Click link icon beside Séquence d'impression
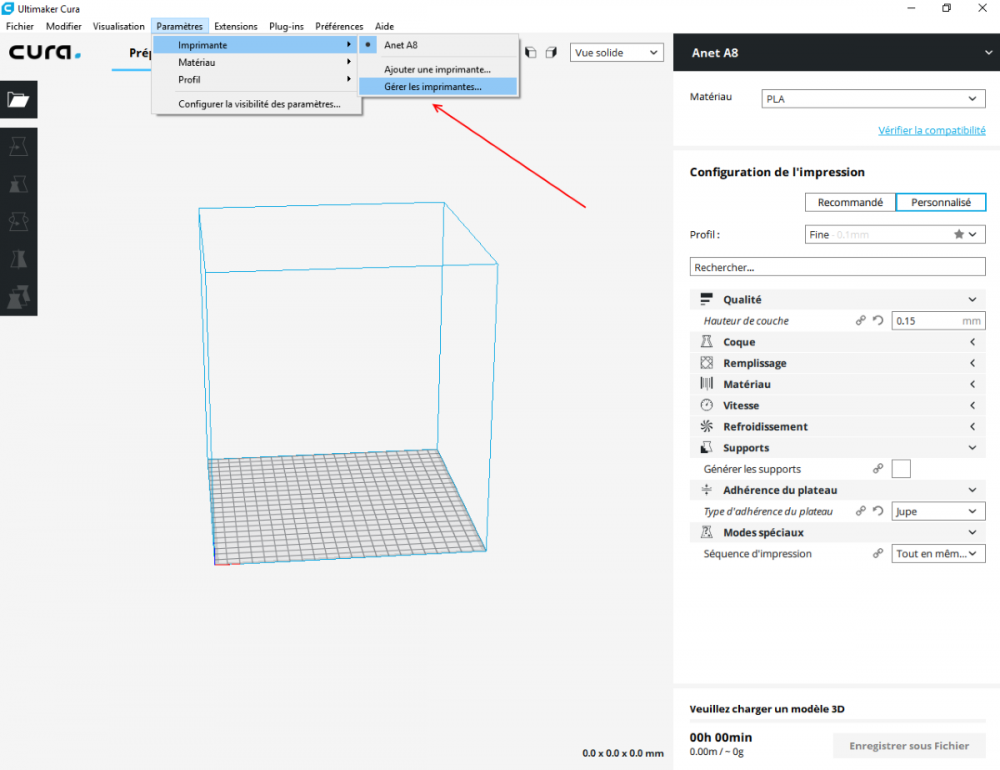Viewport: 1000px width, 770px height. [x=878, y=554]
